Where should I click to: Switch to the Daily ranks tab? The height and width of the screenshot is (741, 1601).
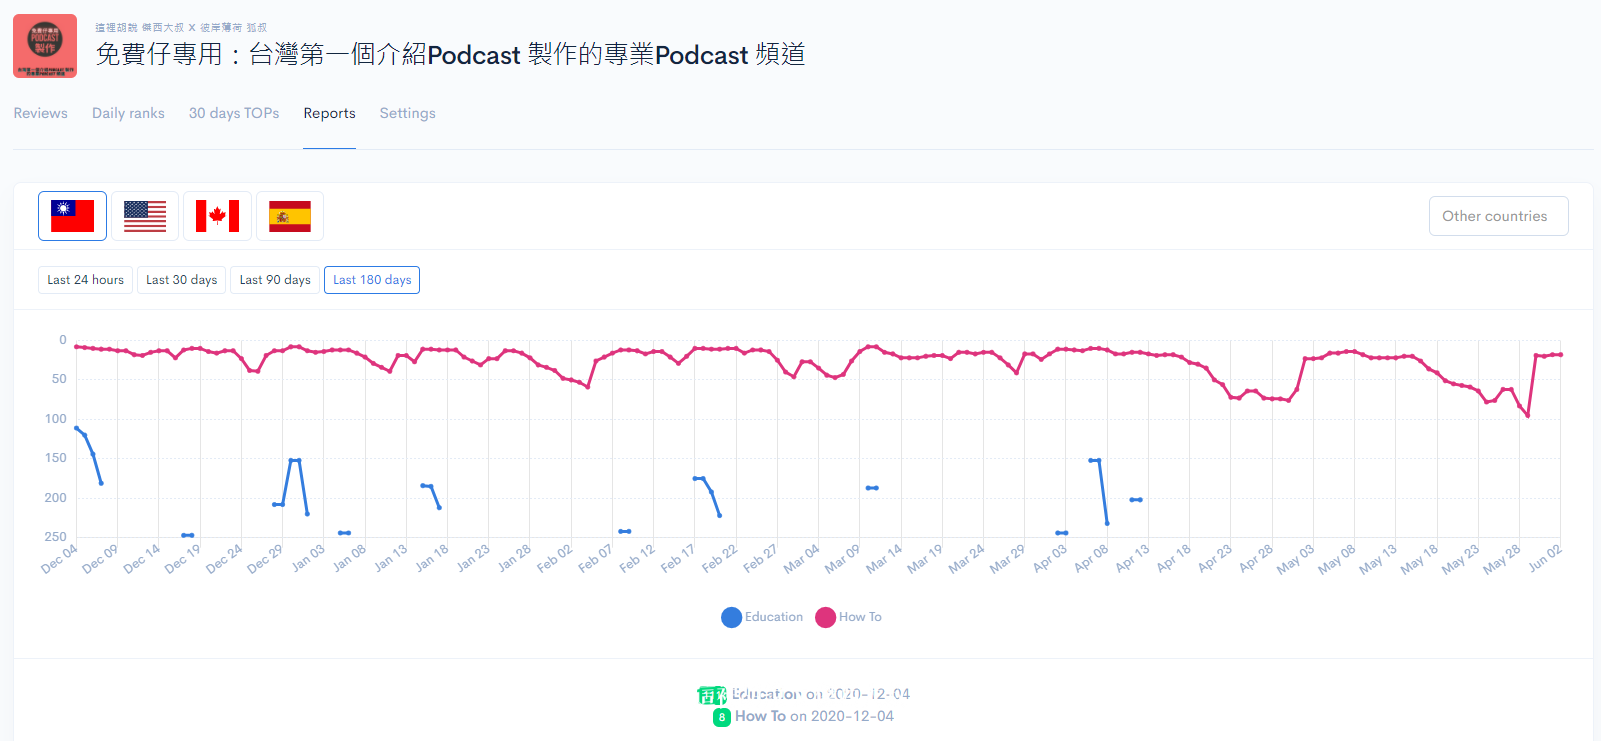(128, 113)
